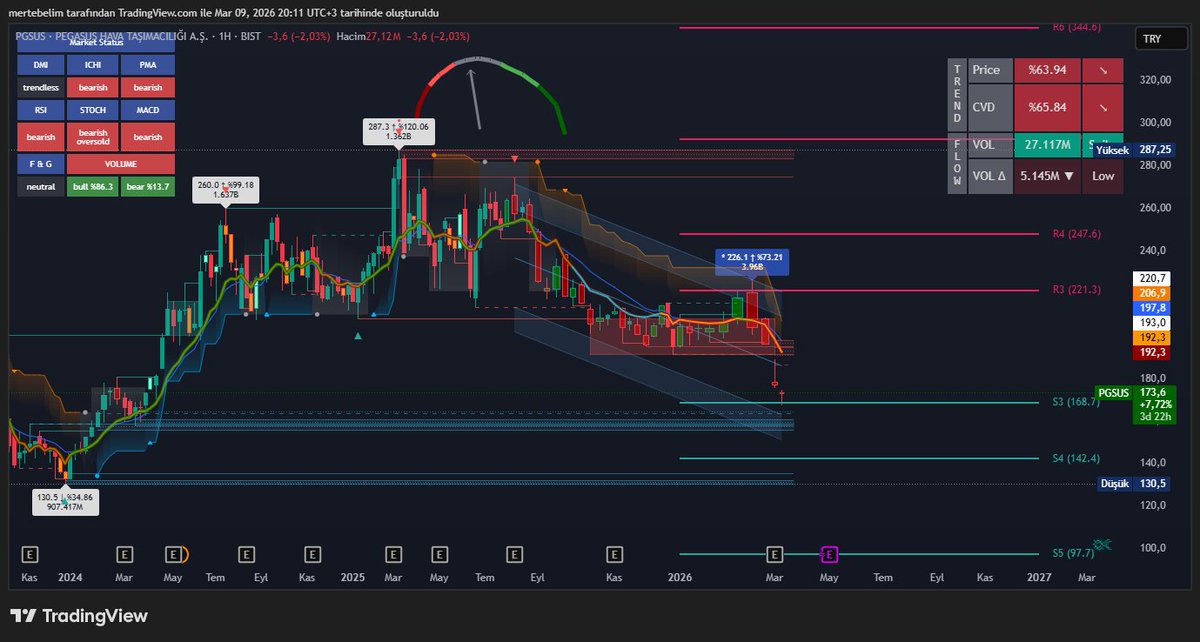Click the RSI cell in Market Status
The height and width of the screenshot is (642, 1200).
point(41,110)
